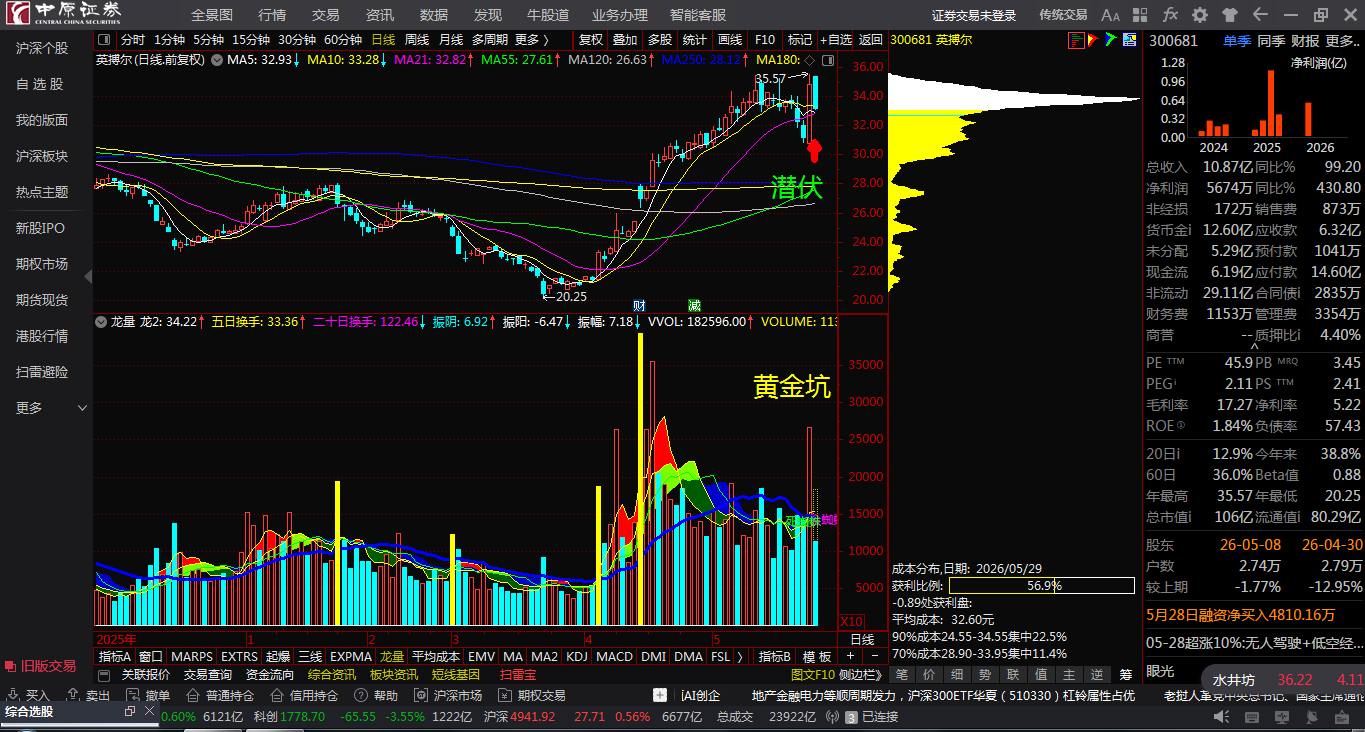
Task: Click the 获利比例 56.9% bar
Action: pyautogui.click(x=1041, y=586)
